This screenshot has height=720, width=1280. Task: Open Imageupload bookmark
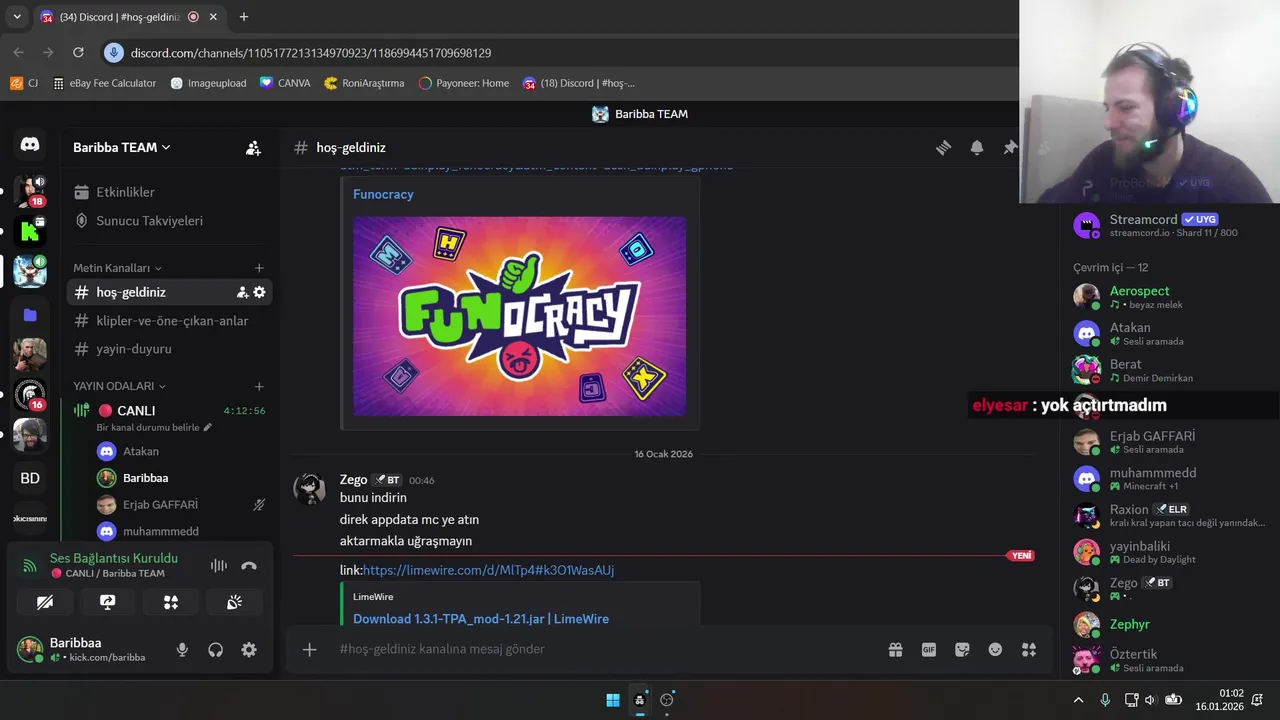pos(208,83)
